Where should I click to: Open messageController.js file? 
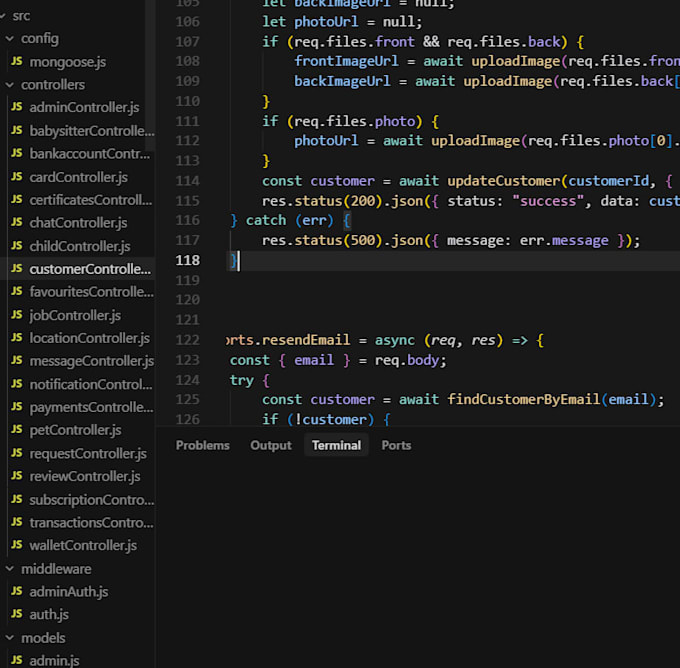coord(92,361)
